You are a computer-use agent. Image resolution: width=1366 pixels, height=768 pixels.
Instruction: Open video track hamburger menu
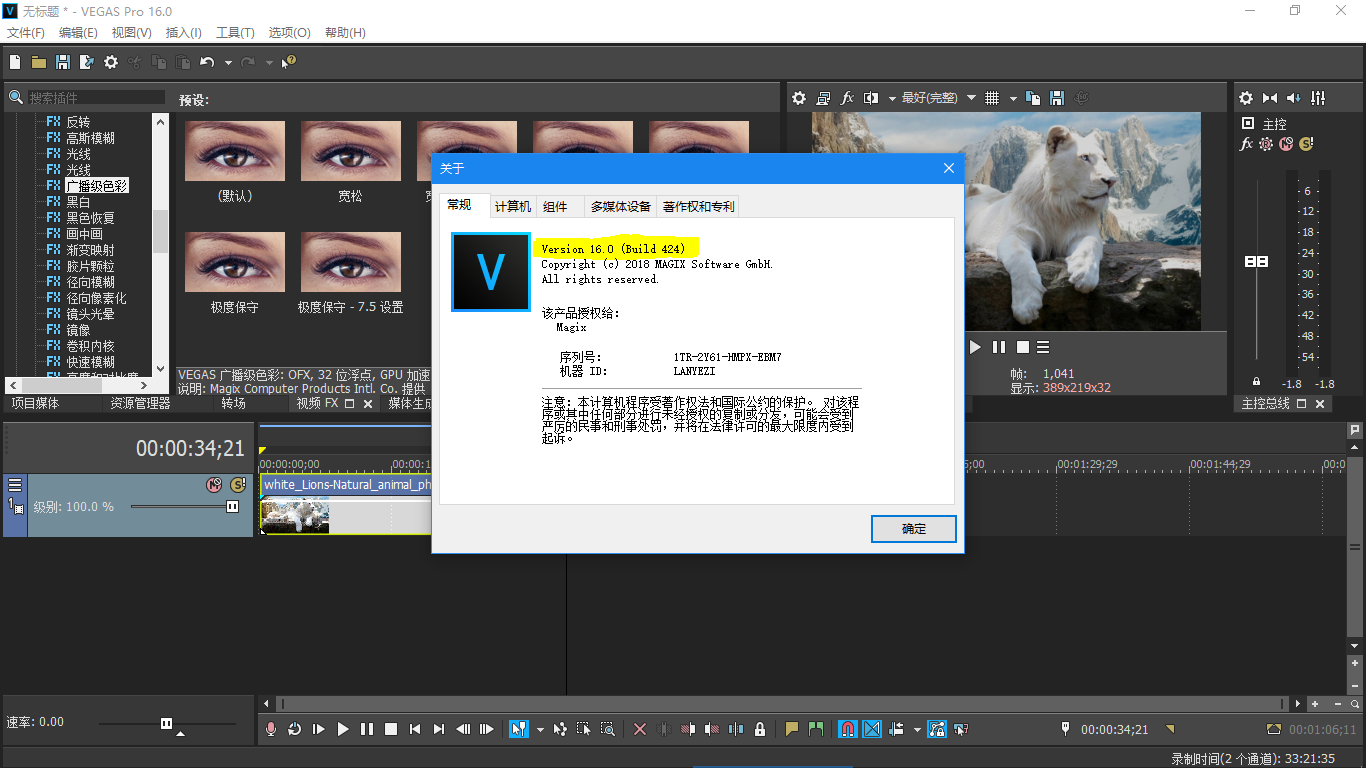click(15, 485)
